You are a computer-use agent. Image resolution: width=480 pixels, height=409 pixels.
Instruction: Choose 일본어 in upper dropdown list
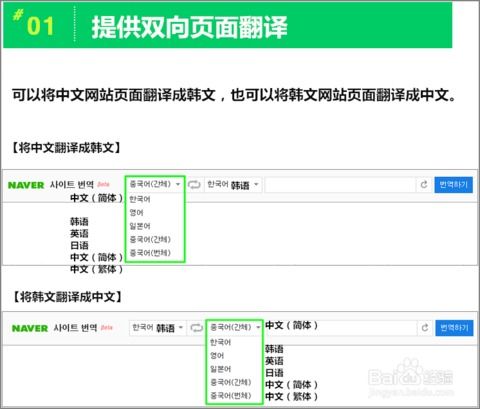pos(140,226)
